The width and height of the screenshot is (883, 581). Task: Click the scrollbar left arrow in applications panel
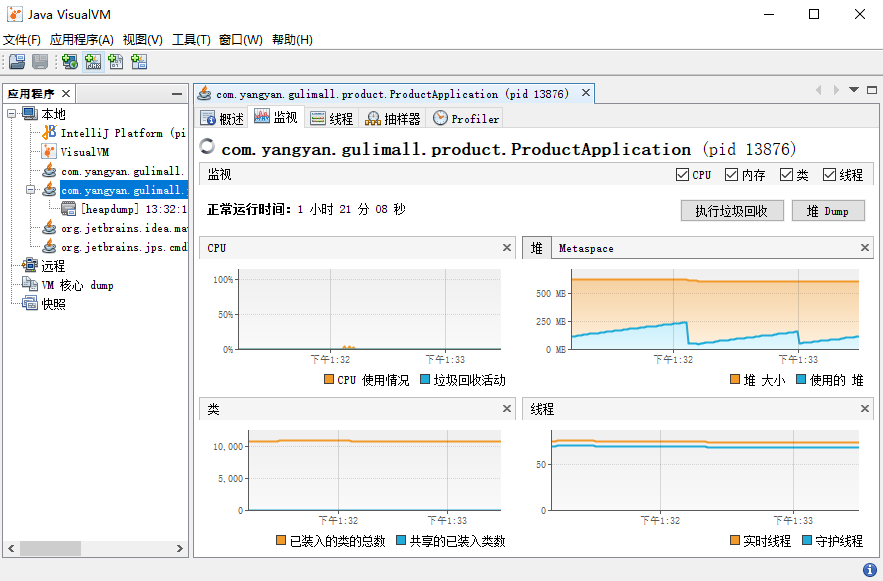[11, 548]
